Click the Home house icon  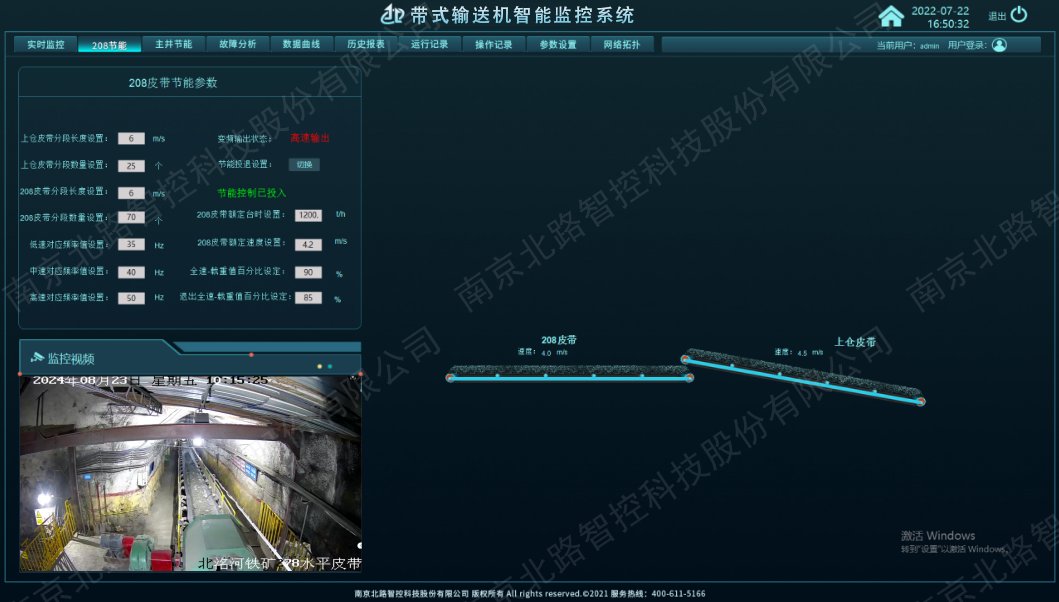tap(890, 16)
